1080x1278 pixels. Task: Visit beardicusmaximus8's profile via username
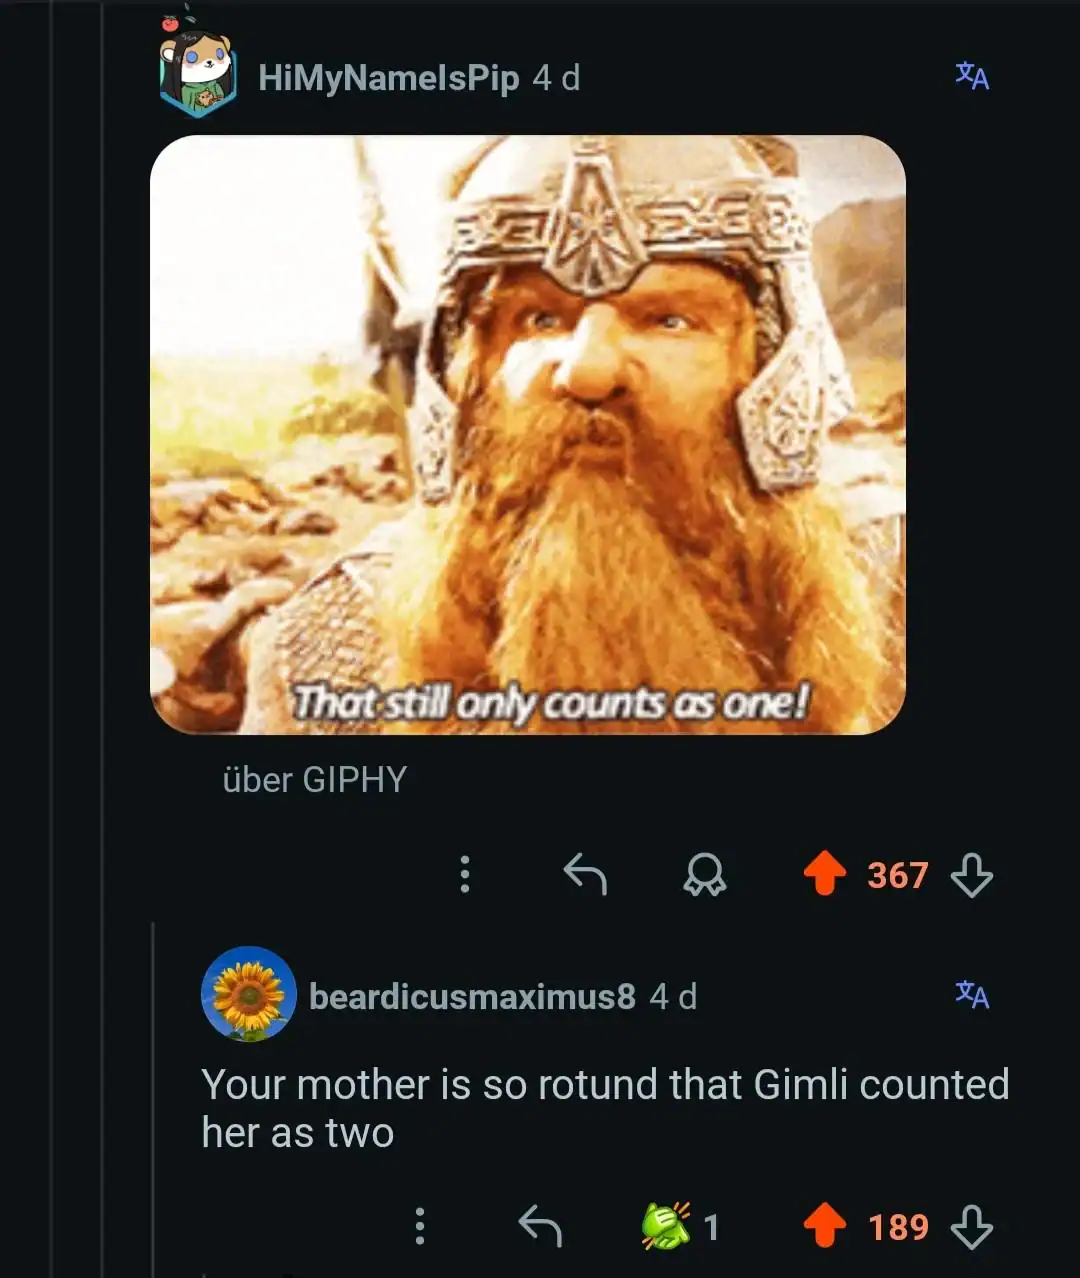pyautogui.click(x=472, y=997)
